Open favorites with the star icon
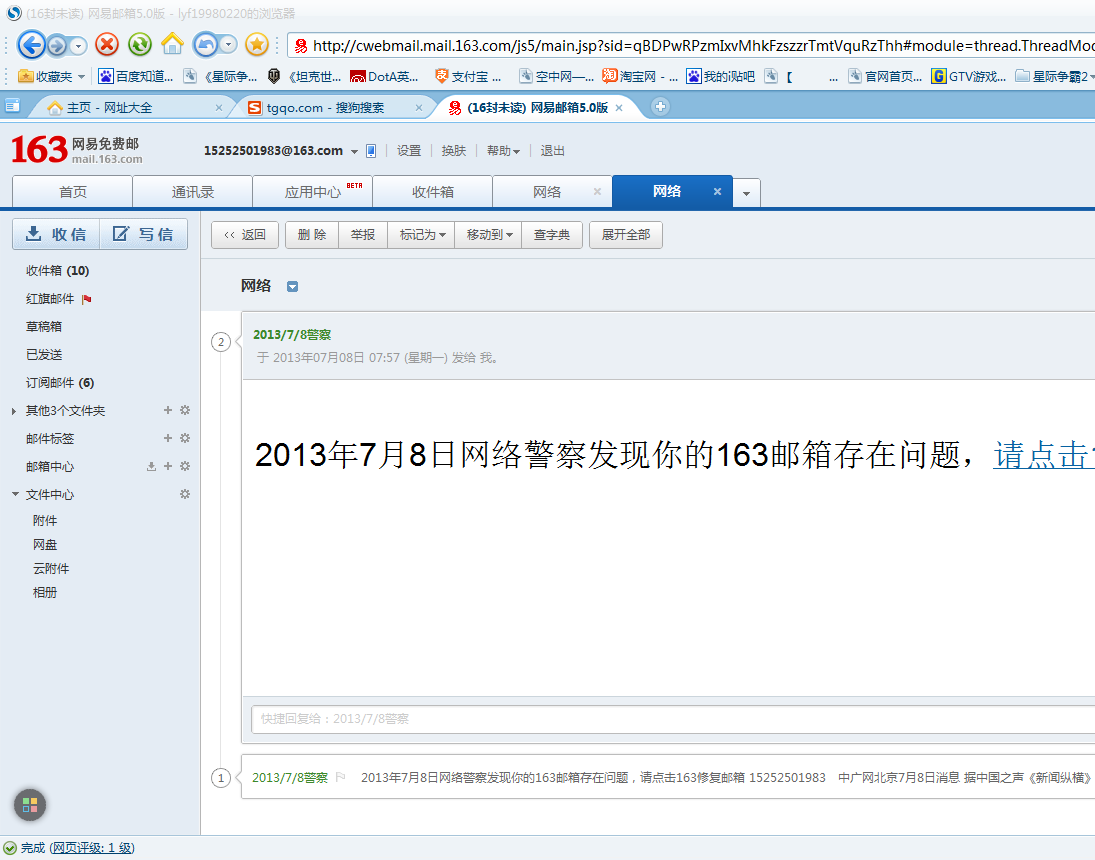Screen dimensions: 1095x860 [x=258, y=44]
